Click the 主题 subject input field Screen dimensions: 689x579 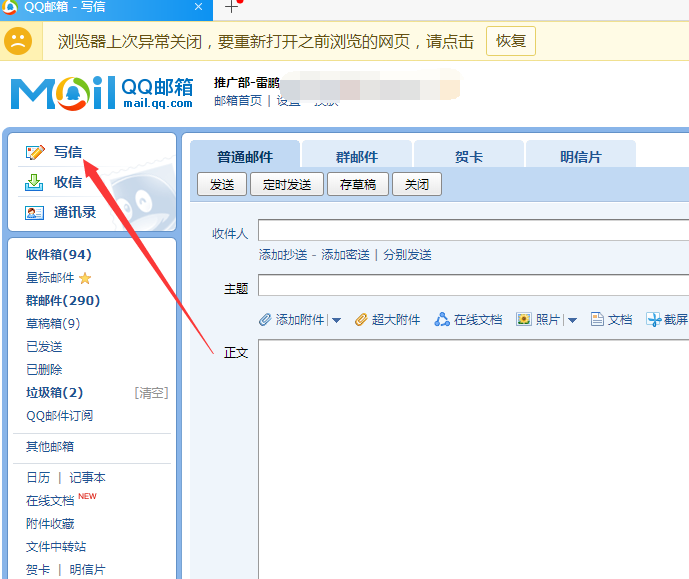point(474,286)
